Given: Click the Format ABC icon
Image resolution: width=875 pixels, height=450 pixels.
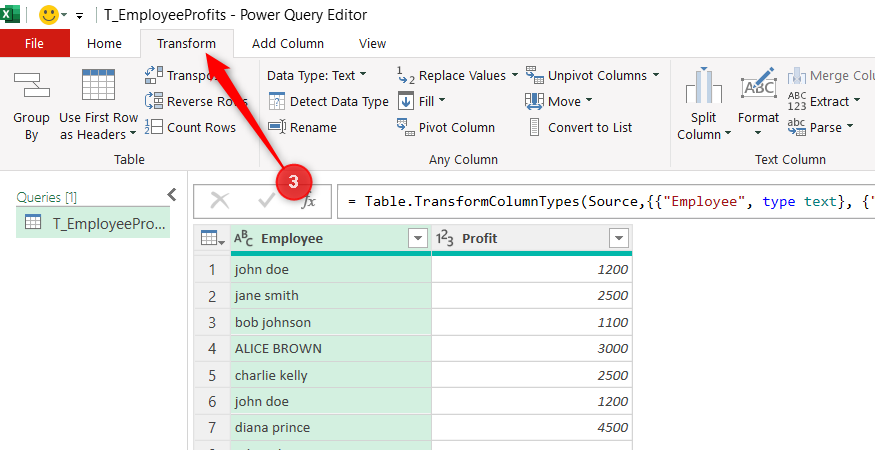Looking at the screenshot, I should [x=758, y=85].
